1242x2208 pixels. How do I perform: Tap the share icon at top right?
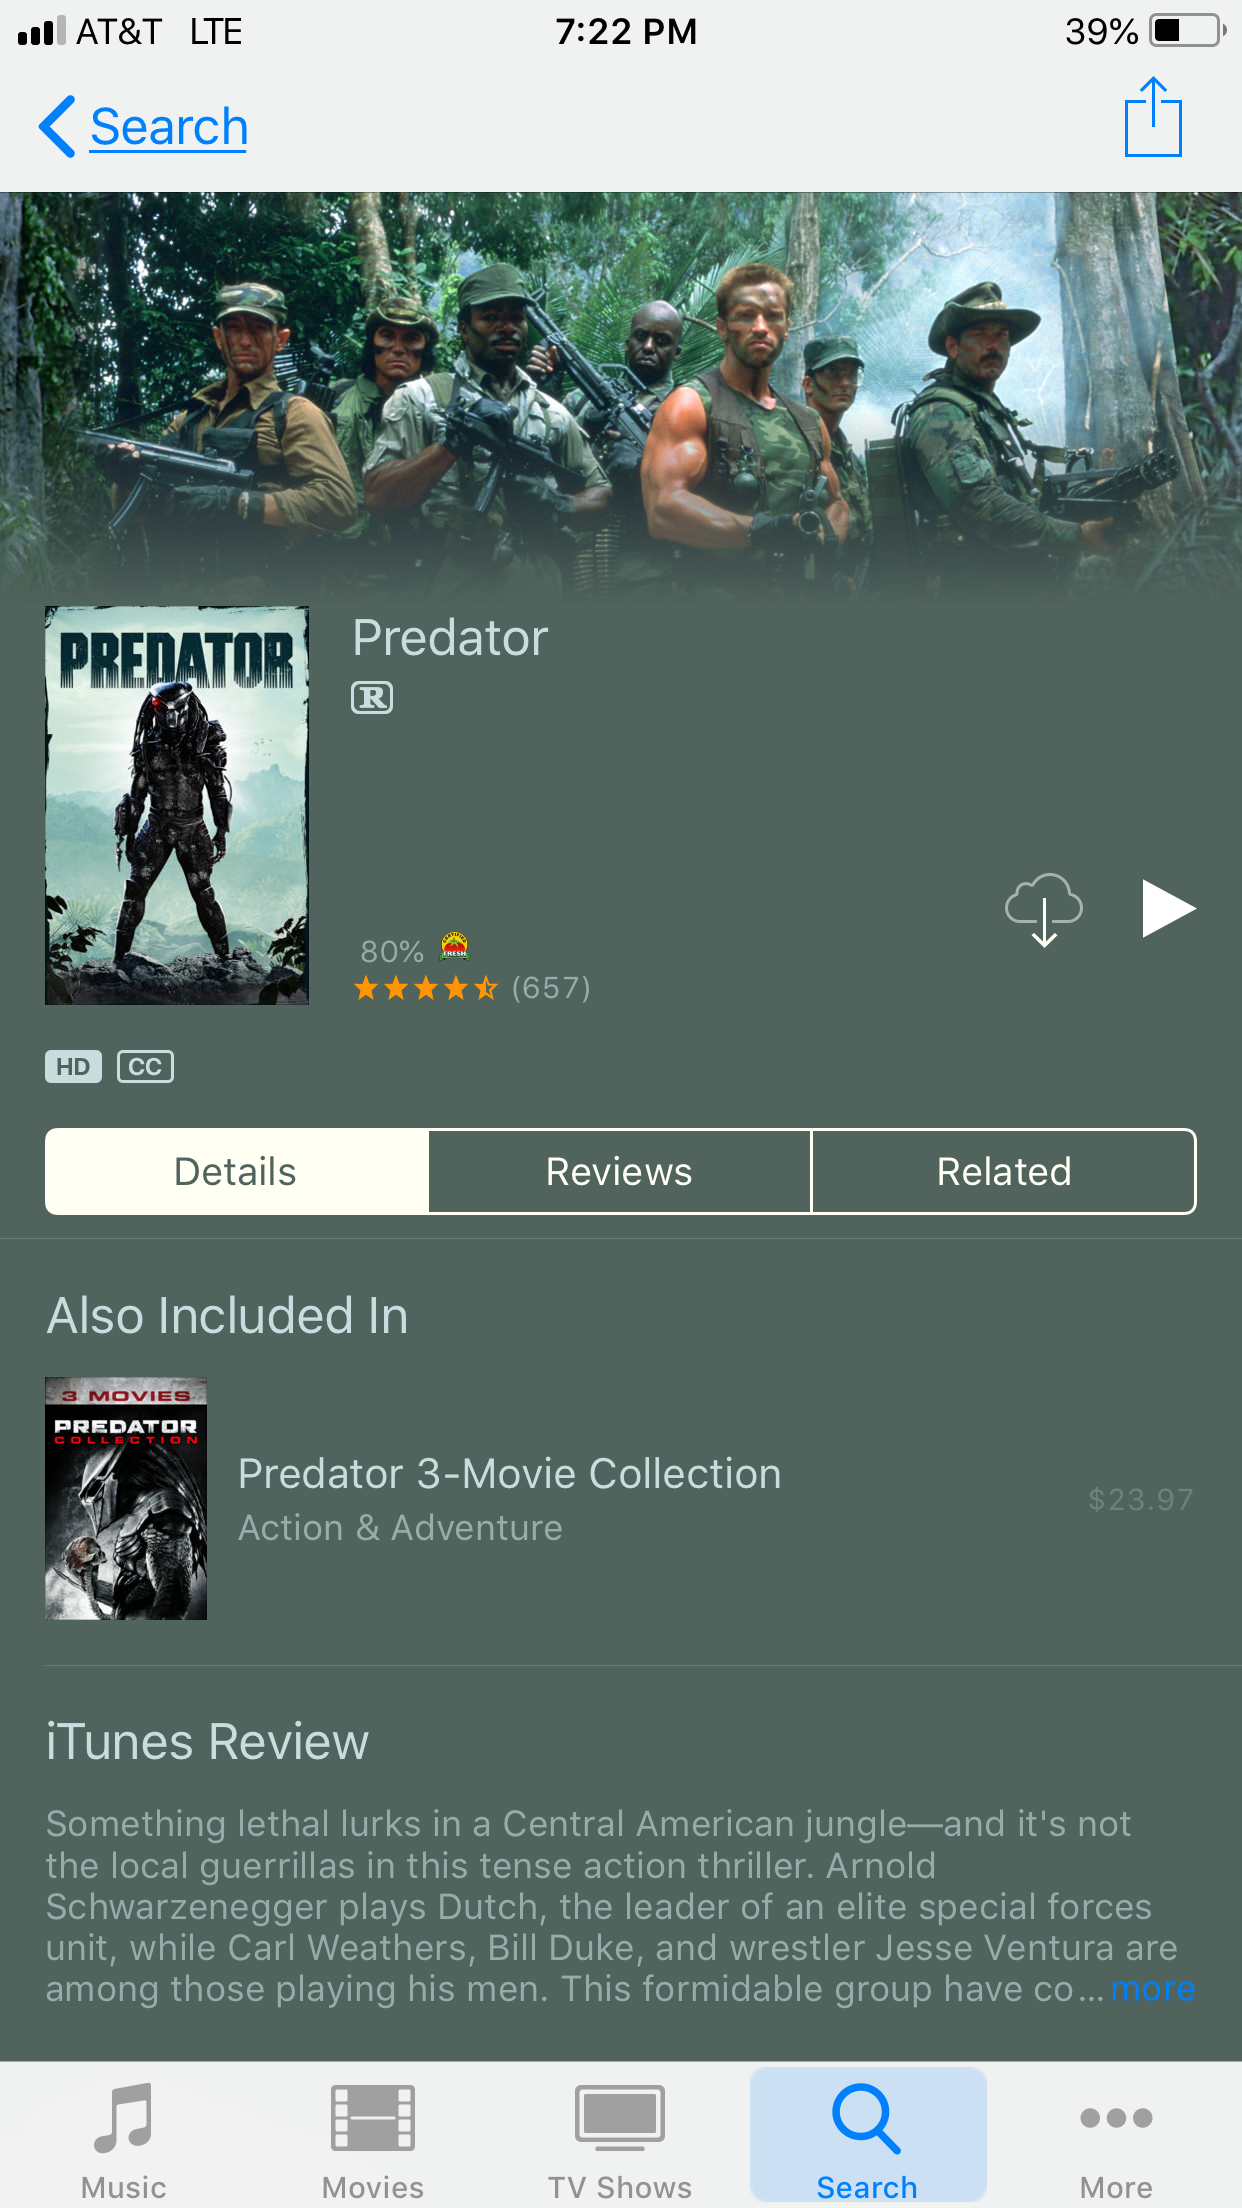click(x=1153, y=117)
